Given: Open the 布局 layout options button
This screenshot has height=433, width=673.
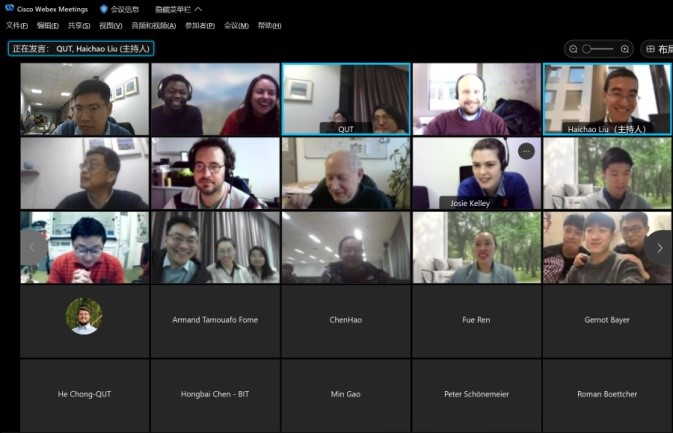Looking at the screenshot, I should click(658, 48).
